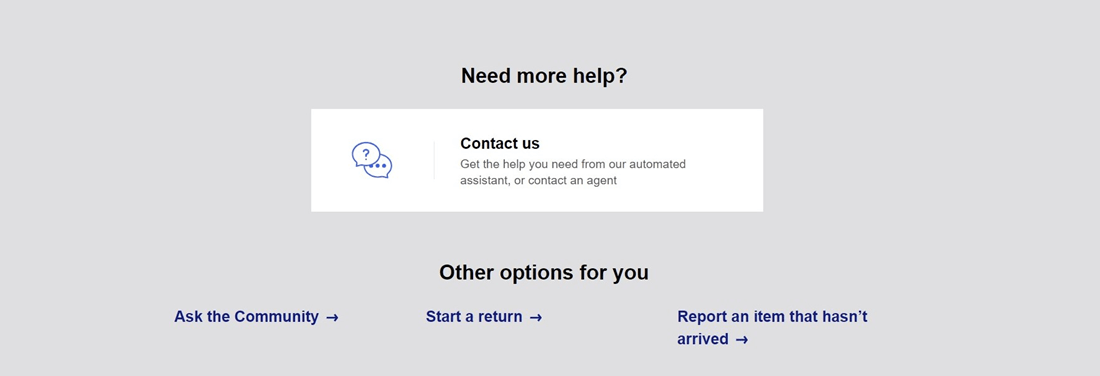1100x376 pixels.
Task: Follow the Start a return link
Action: (484, 317)
